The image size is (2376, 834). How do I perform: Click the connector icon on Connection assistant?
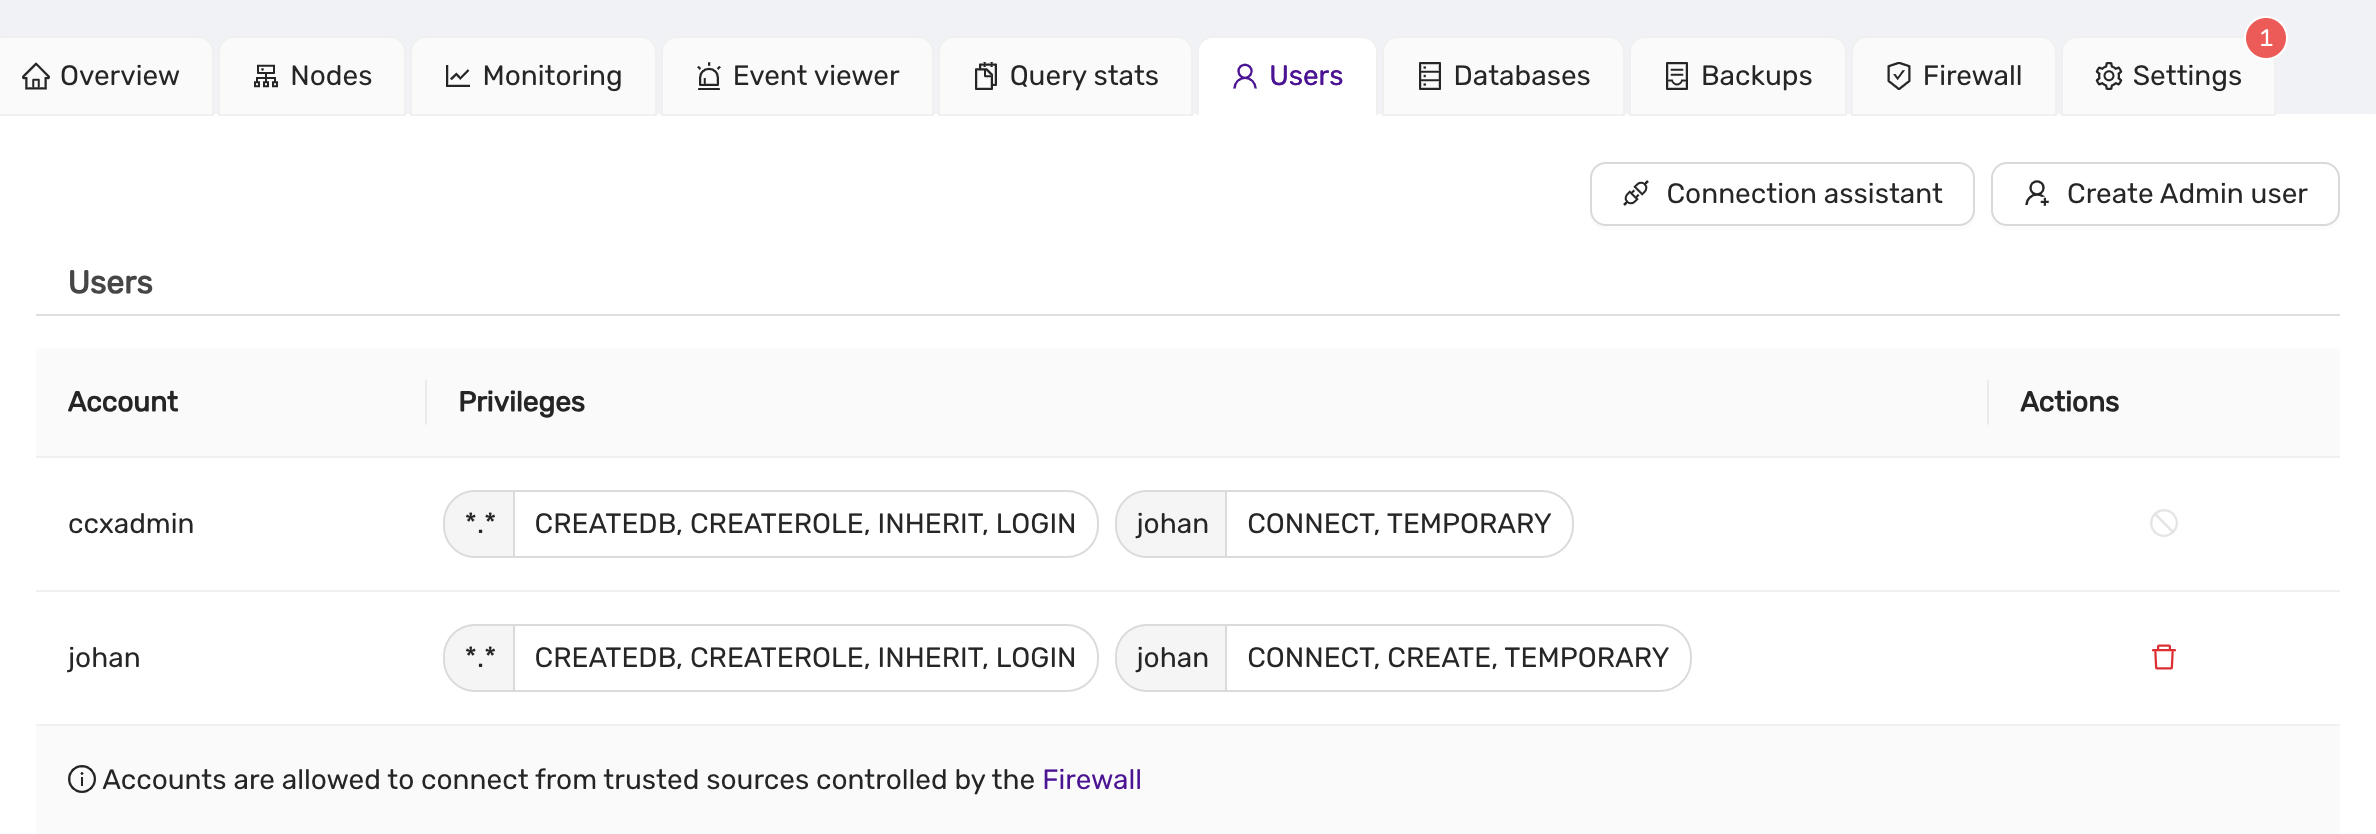1636,193
